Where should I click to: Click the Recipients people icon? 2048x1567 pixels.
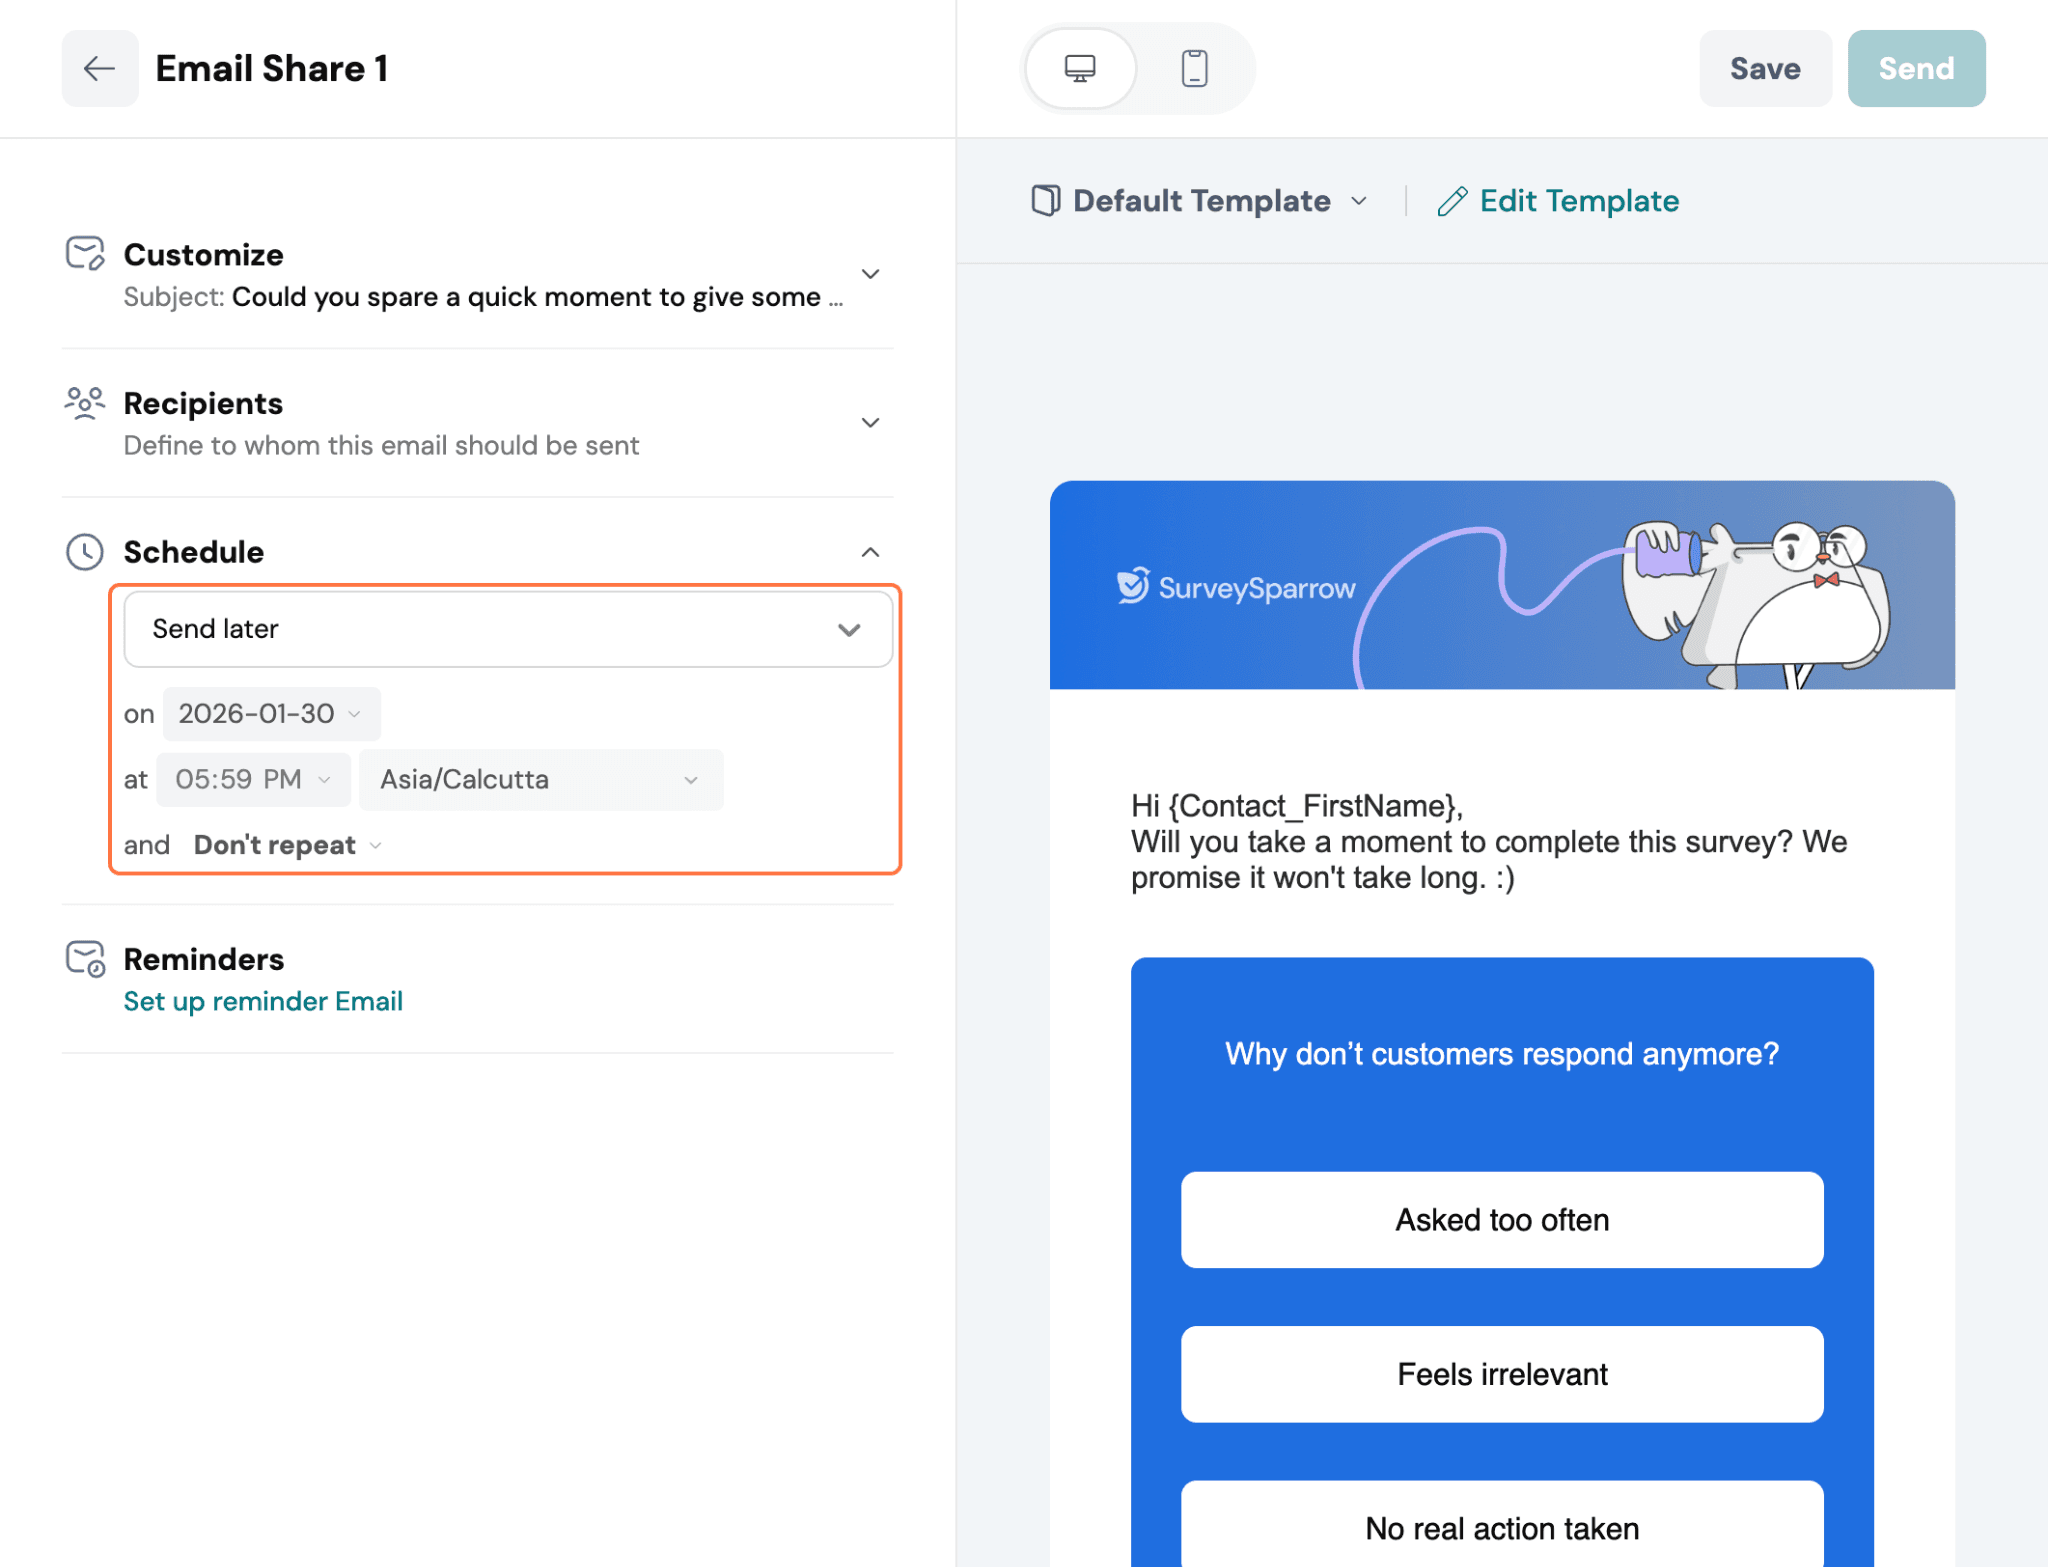pyautogui.click(x=85, y=403)
